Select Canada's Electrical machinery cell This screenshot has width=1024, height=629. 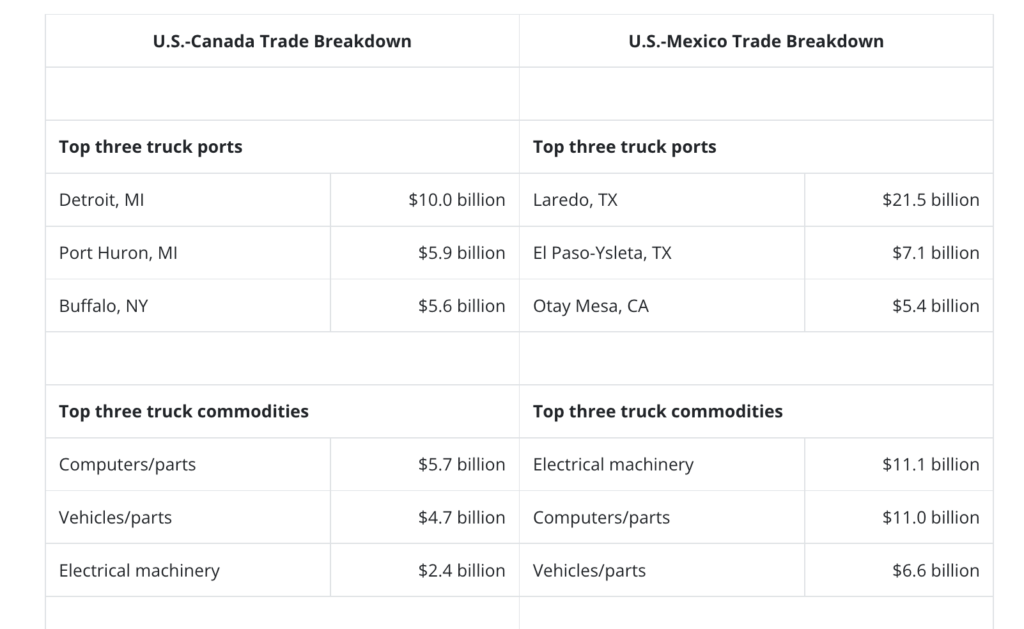139,570
